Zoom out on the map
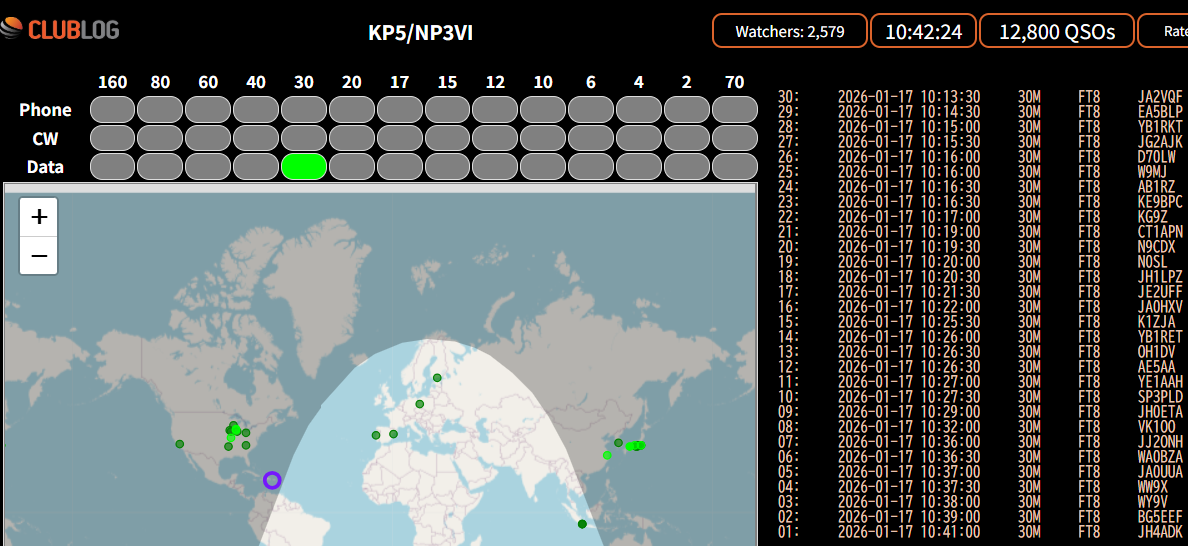1188x546 pixels. click(x=39, y=256)
